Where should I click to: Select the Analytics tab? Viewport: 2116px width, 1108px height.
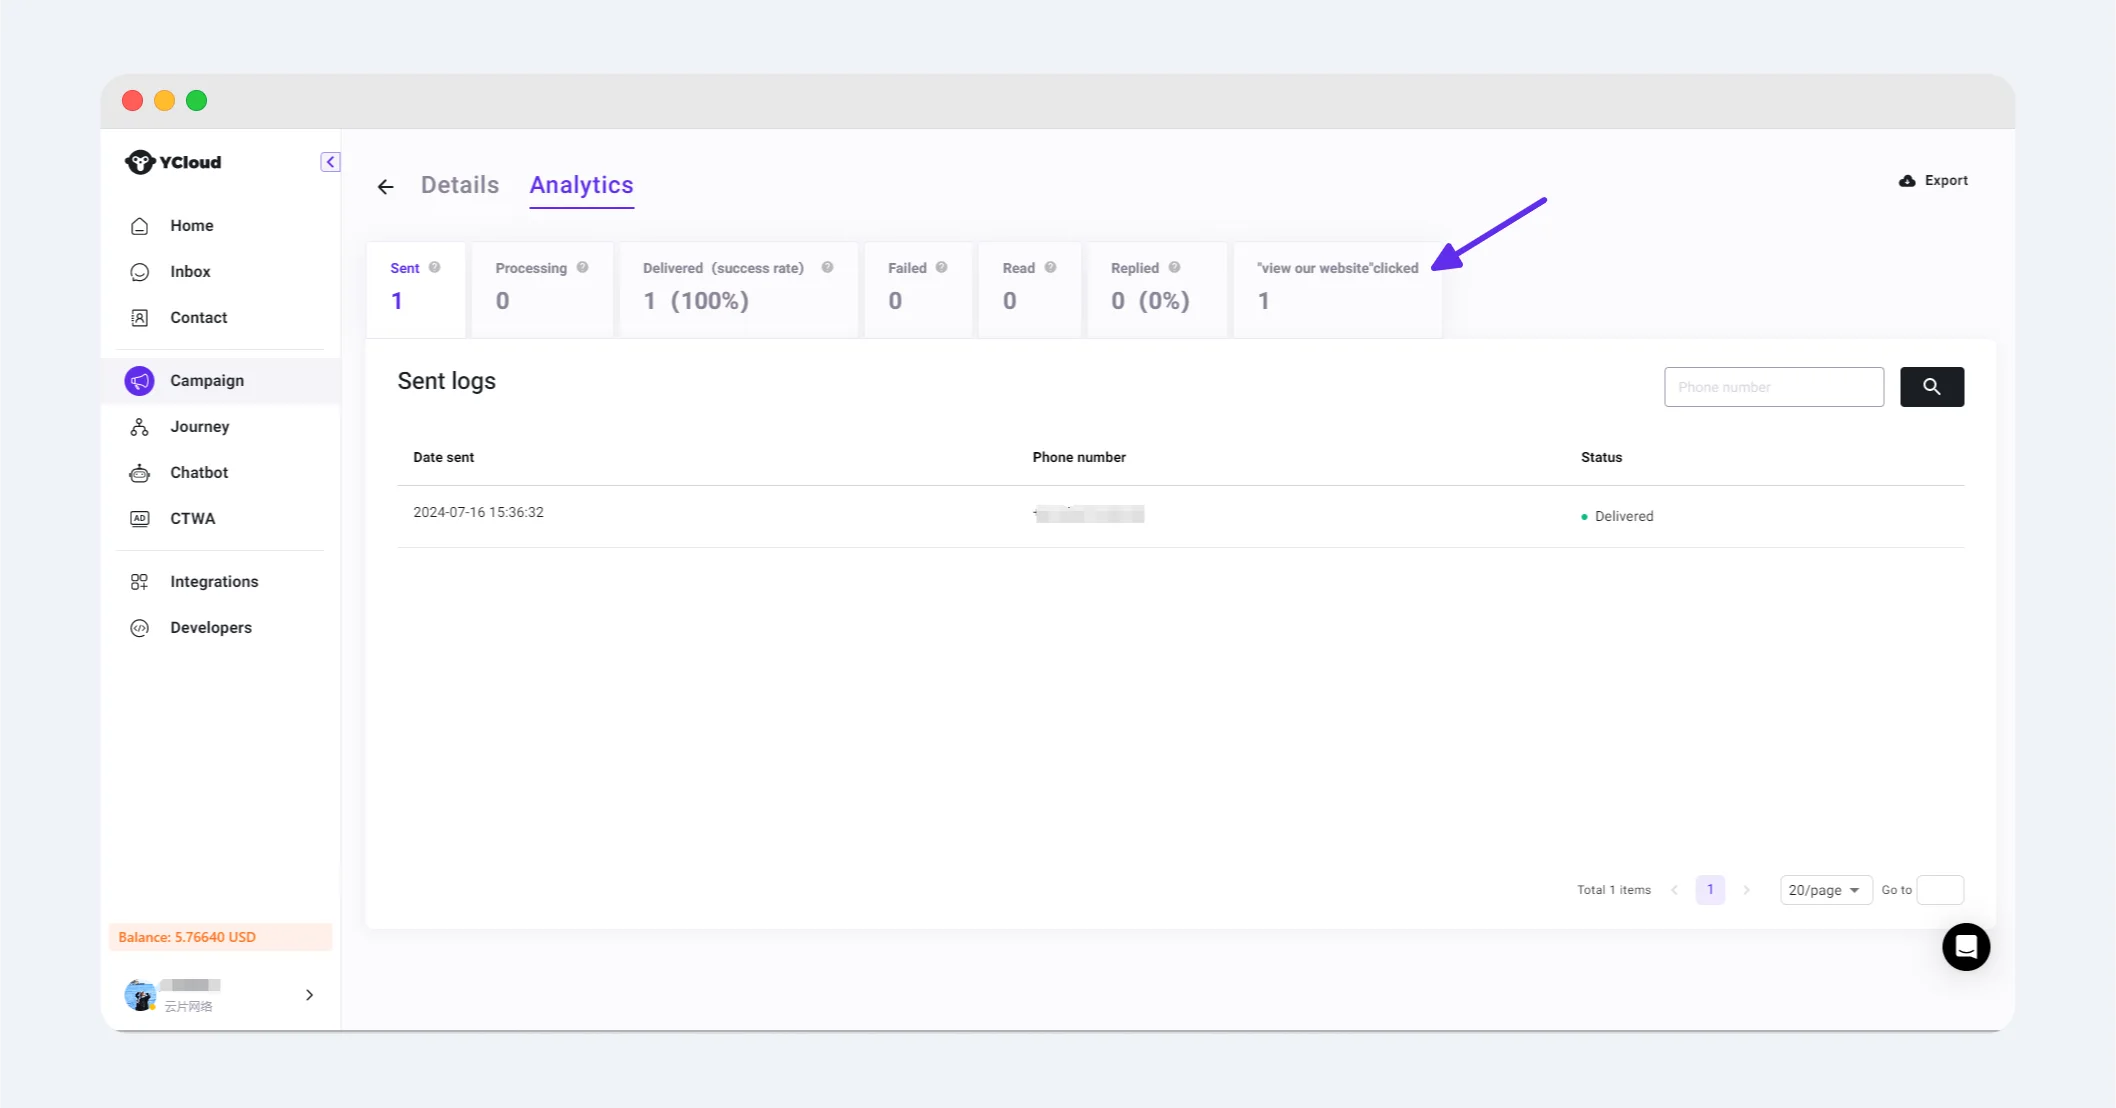581,185
